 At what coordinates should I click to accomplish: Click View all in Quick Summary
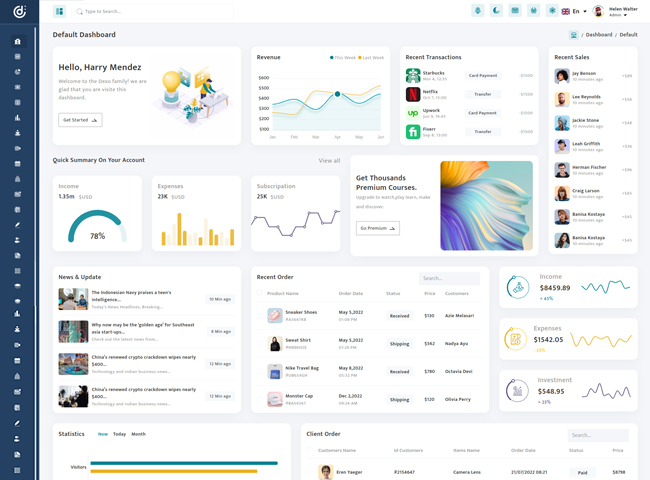(x=329, y=160)
